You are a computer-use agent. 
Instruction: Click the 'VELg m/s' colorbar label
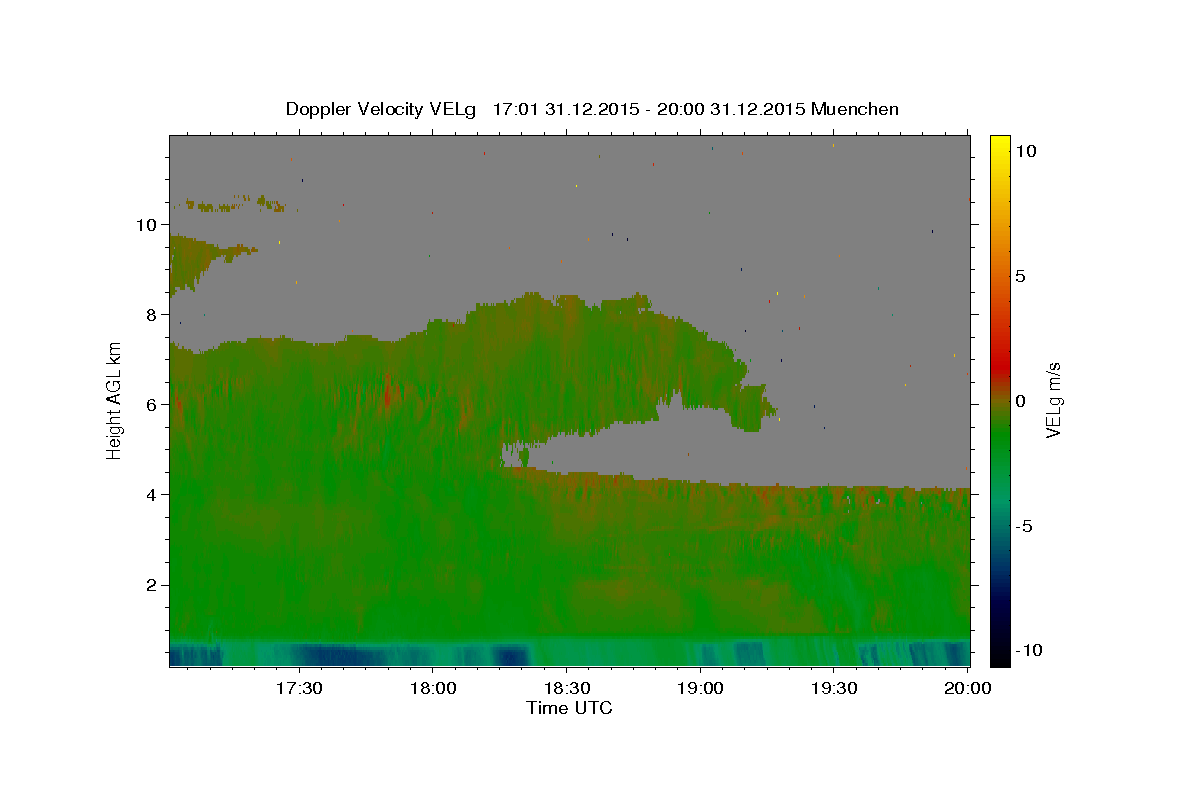1053,399
